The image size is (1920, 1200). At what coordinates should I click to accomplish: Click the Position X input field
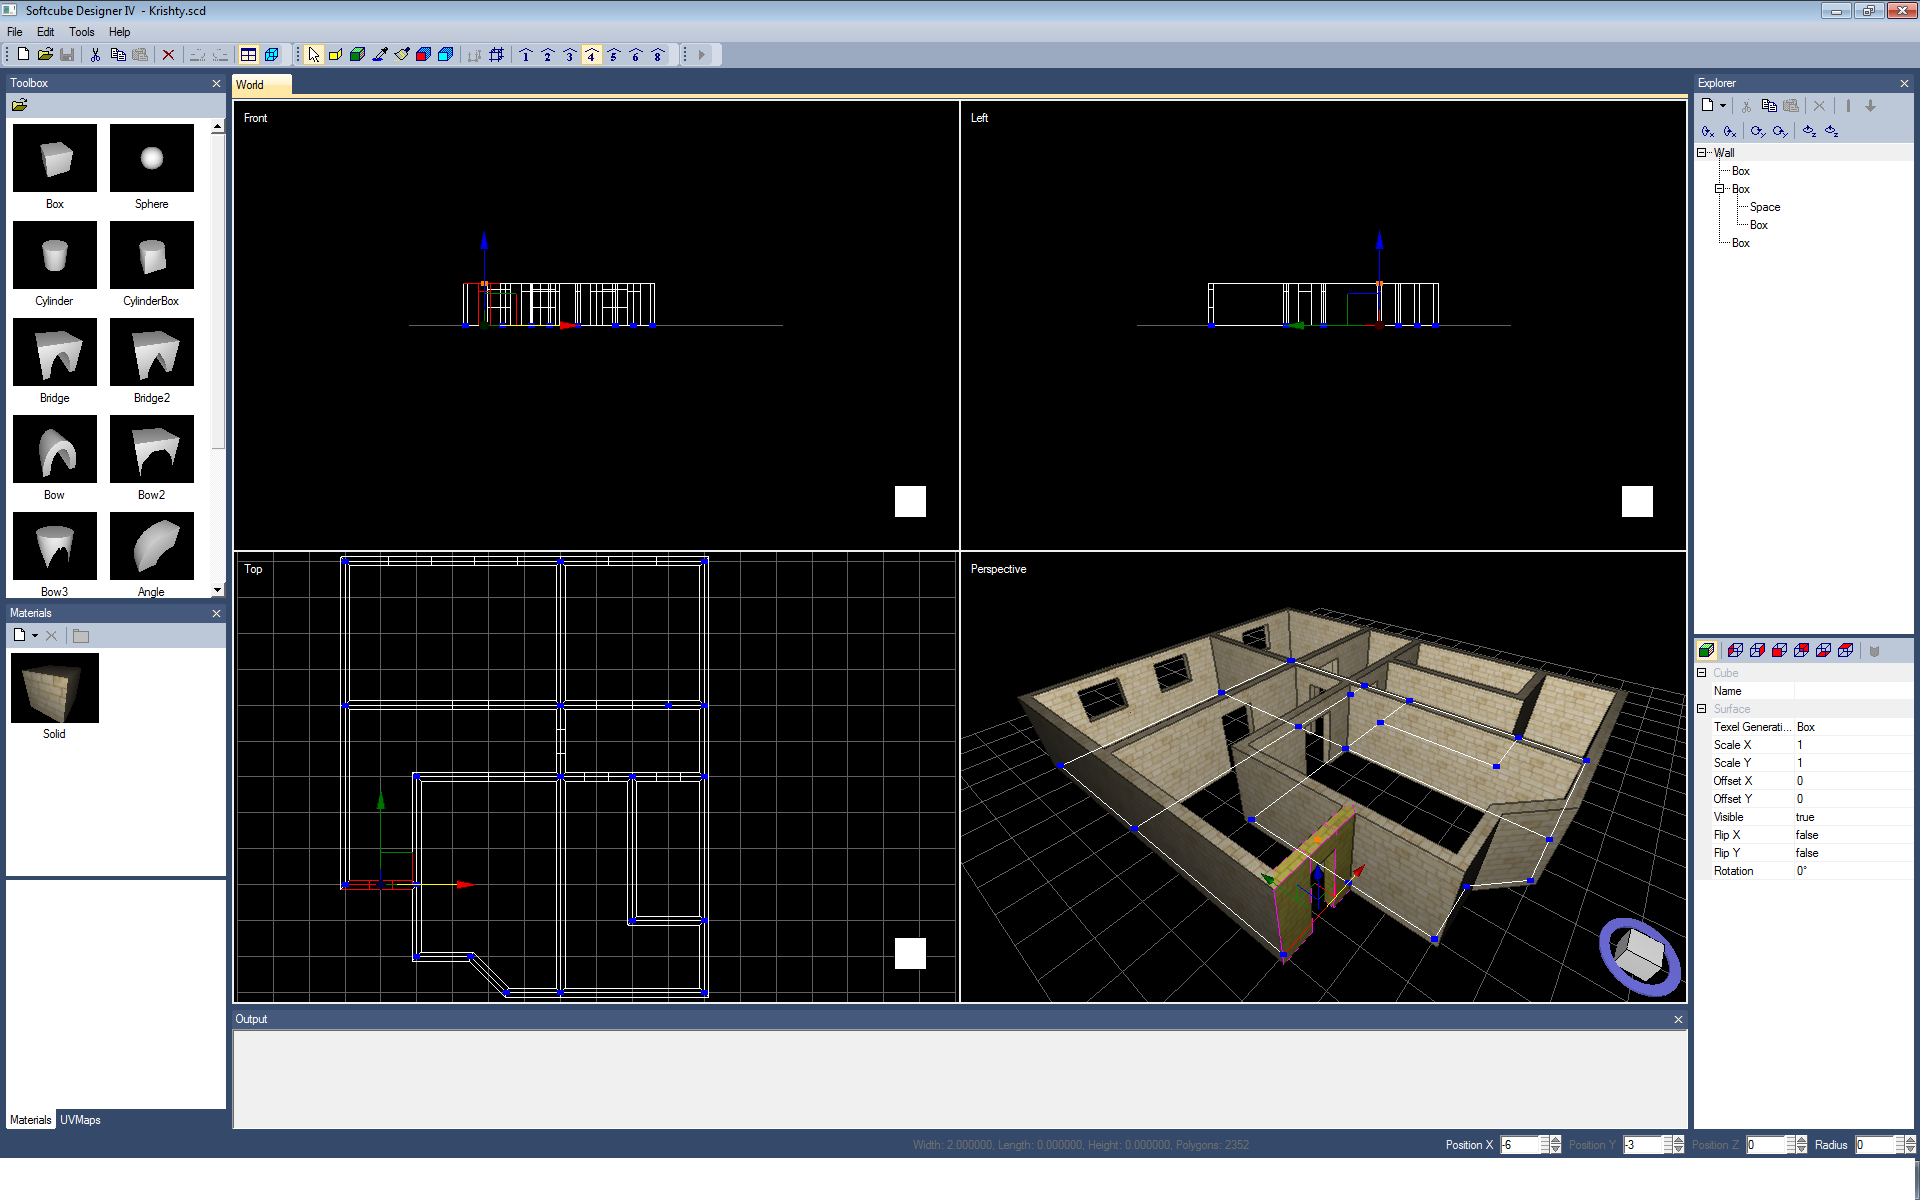[x=1520, y=1145]
